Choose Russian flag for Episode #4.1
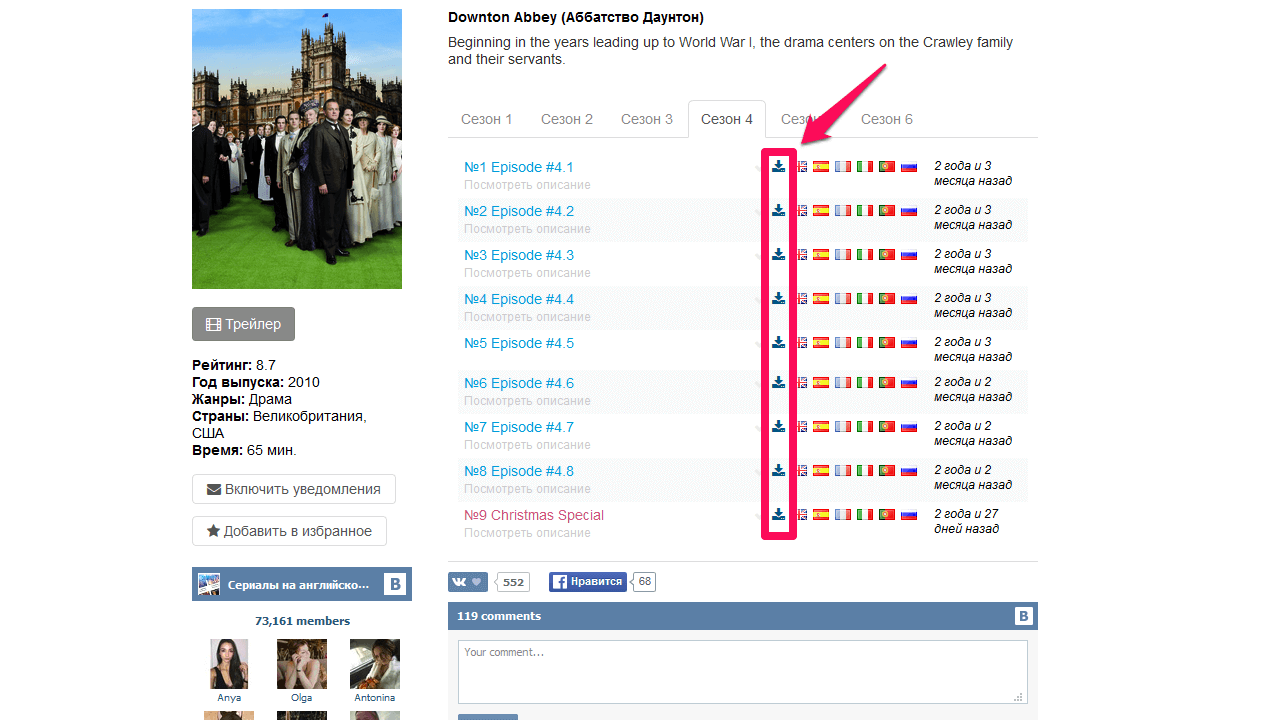The height and width of the screenshot is (720, 1280). (909, 167)
